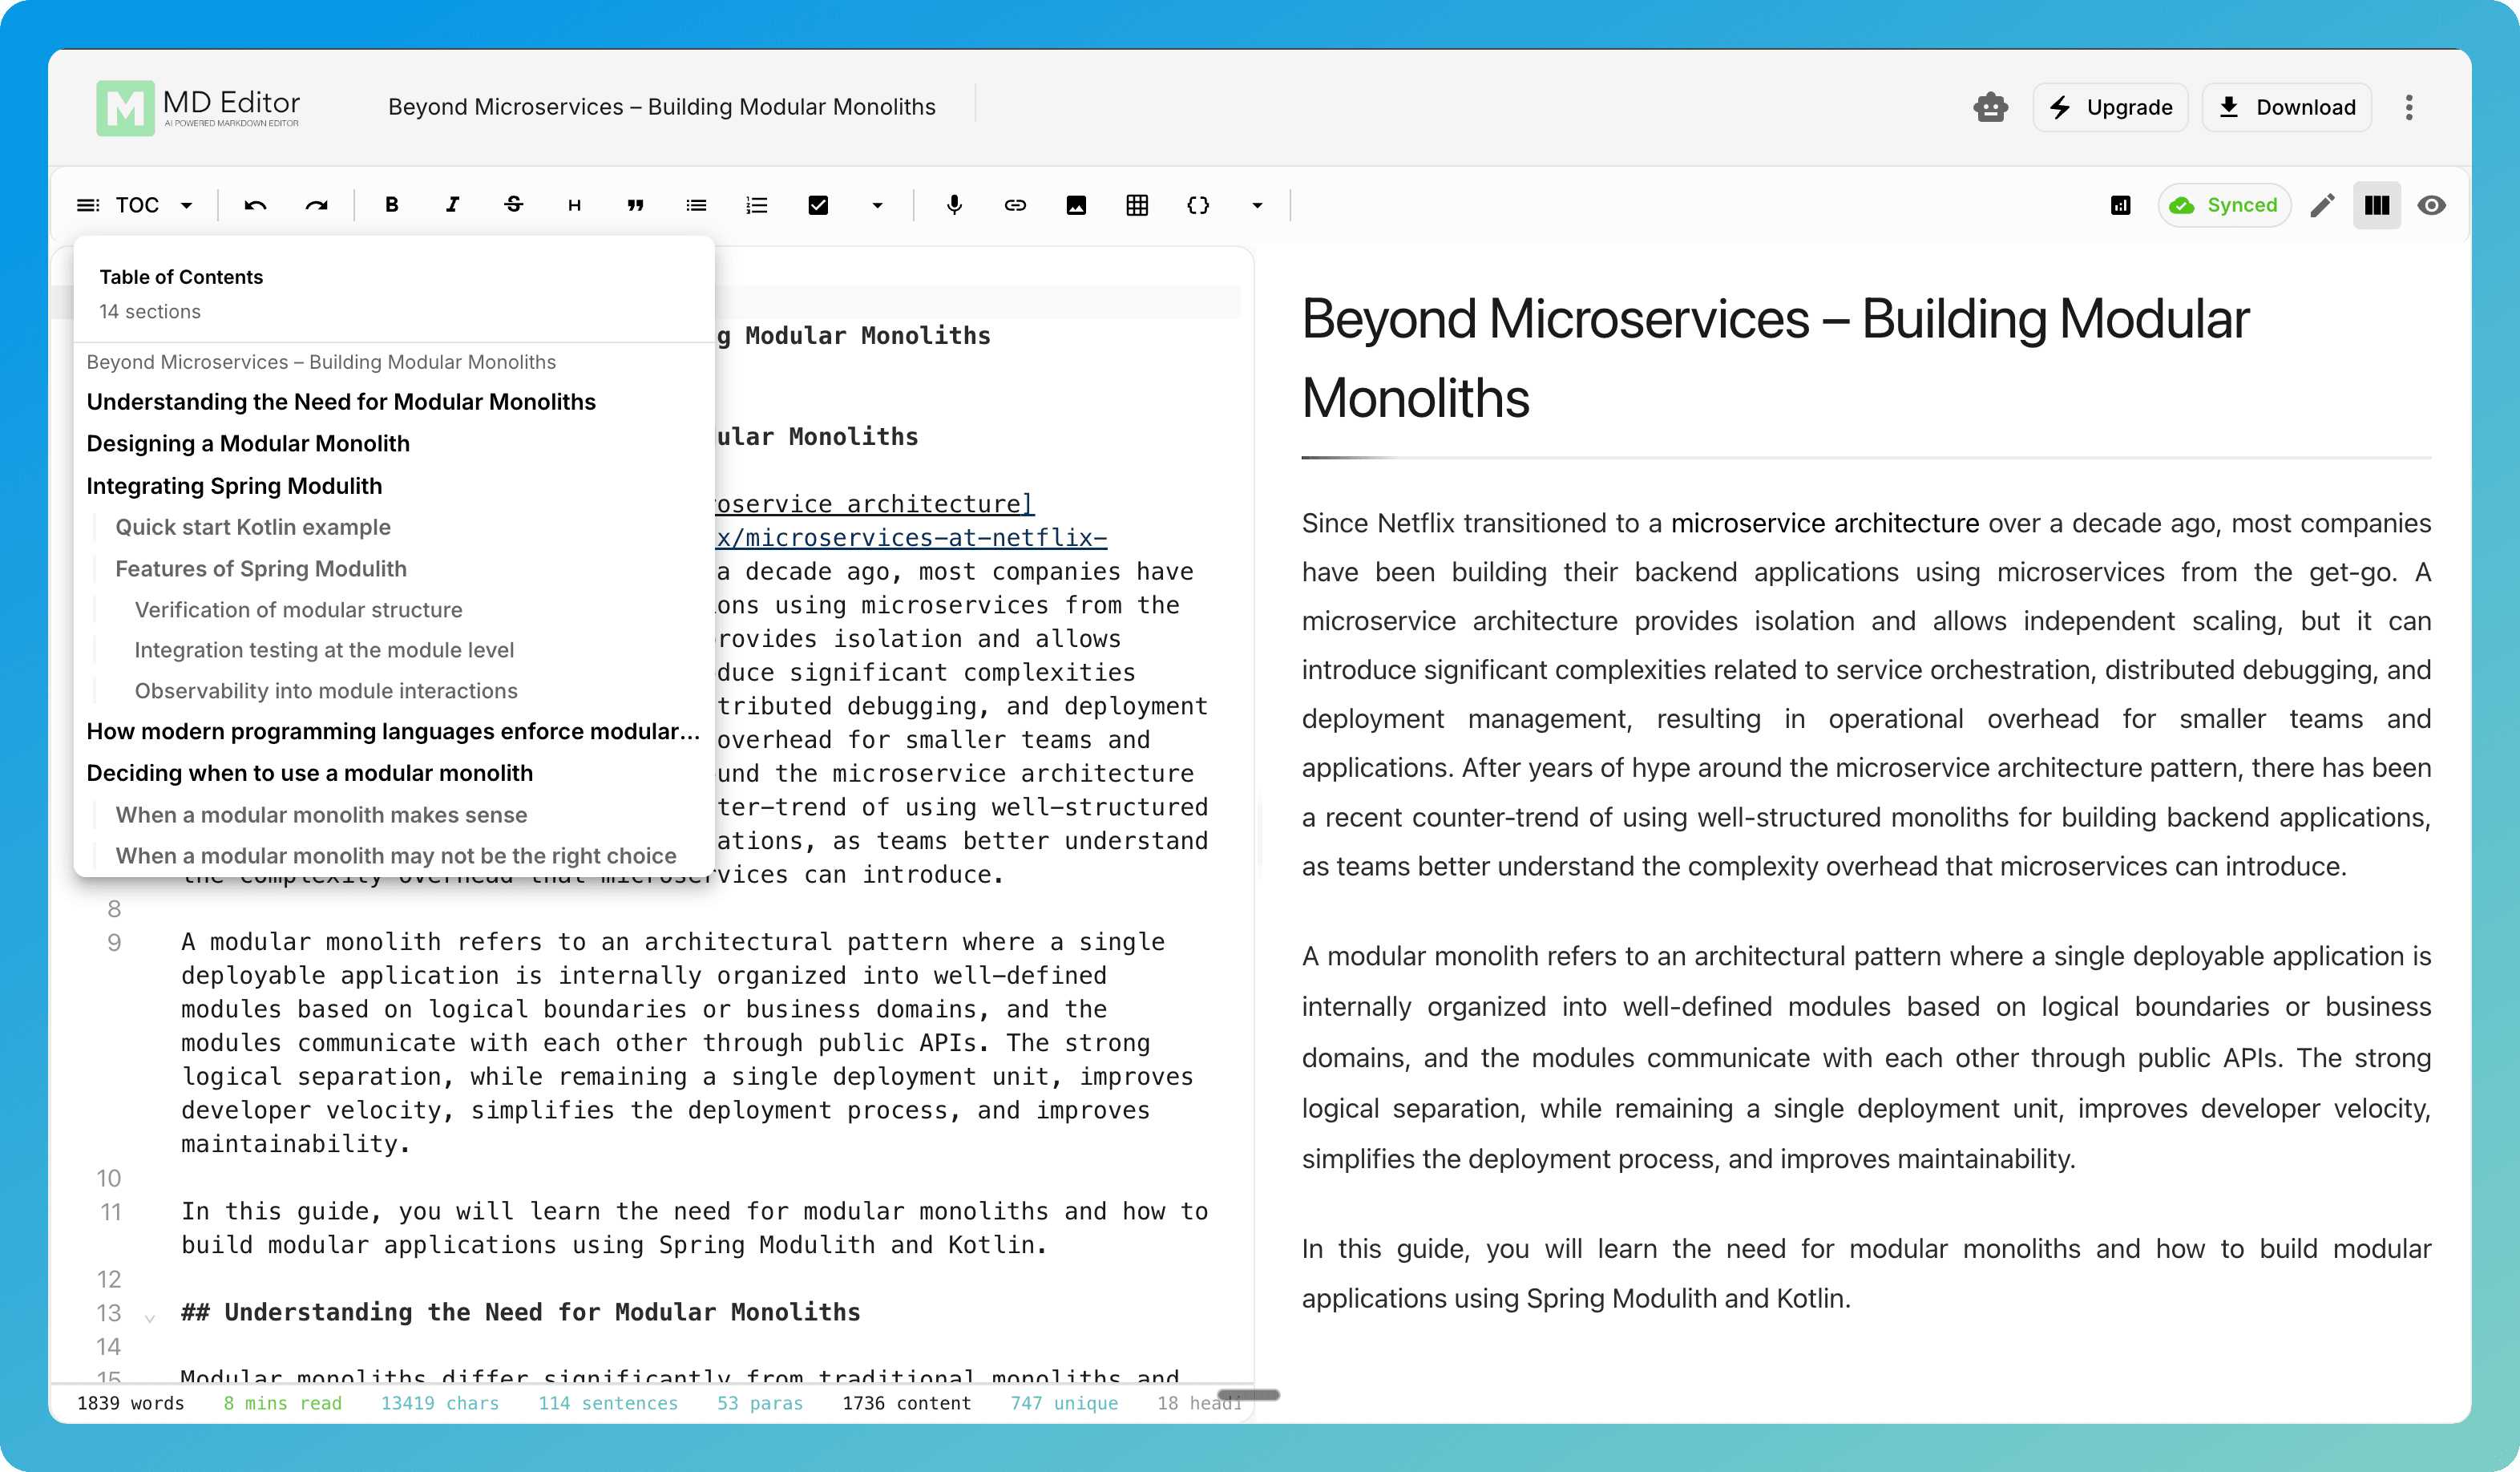Start voice dictation with microphone icon

click(954, 205)
